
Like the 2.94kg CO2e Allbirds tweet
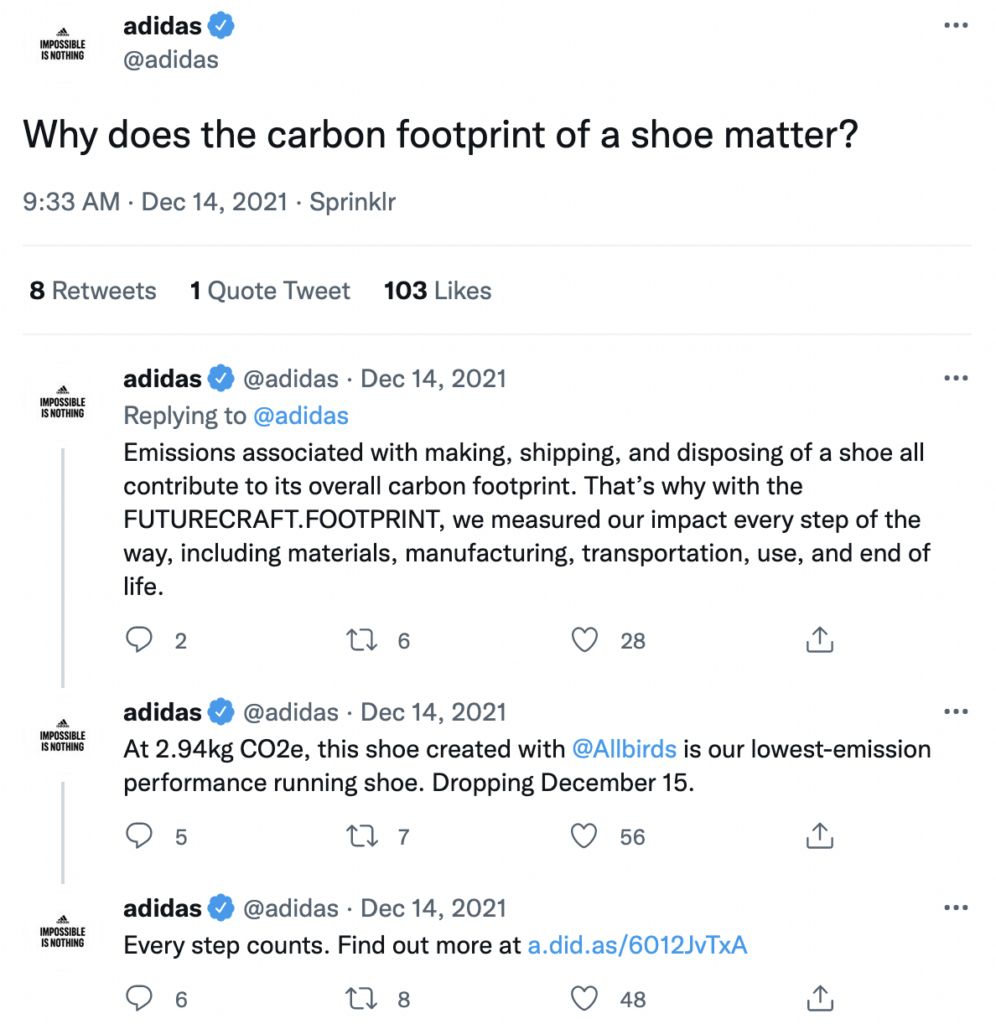pos(584,836)
